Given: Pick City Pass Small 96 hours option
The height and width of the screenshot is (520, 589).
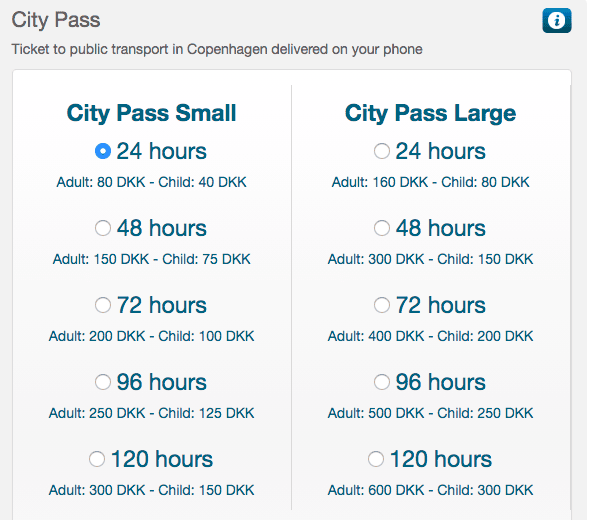Looking at the screenshot, I should [x=103, y=382].
